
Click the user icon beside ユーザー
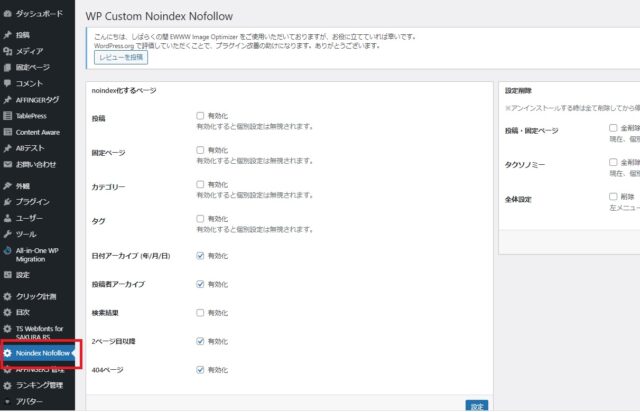coord(7,218)
